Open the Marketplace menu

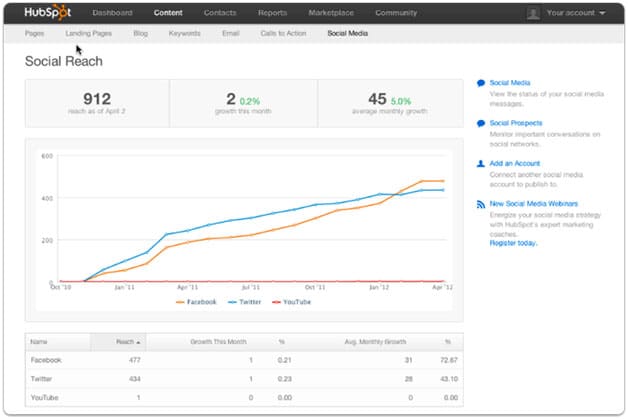point(331,13)
